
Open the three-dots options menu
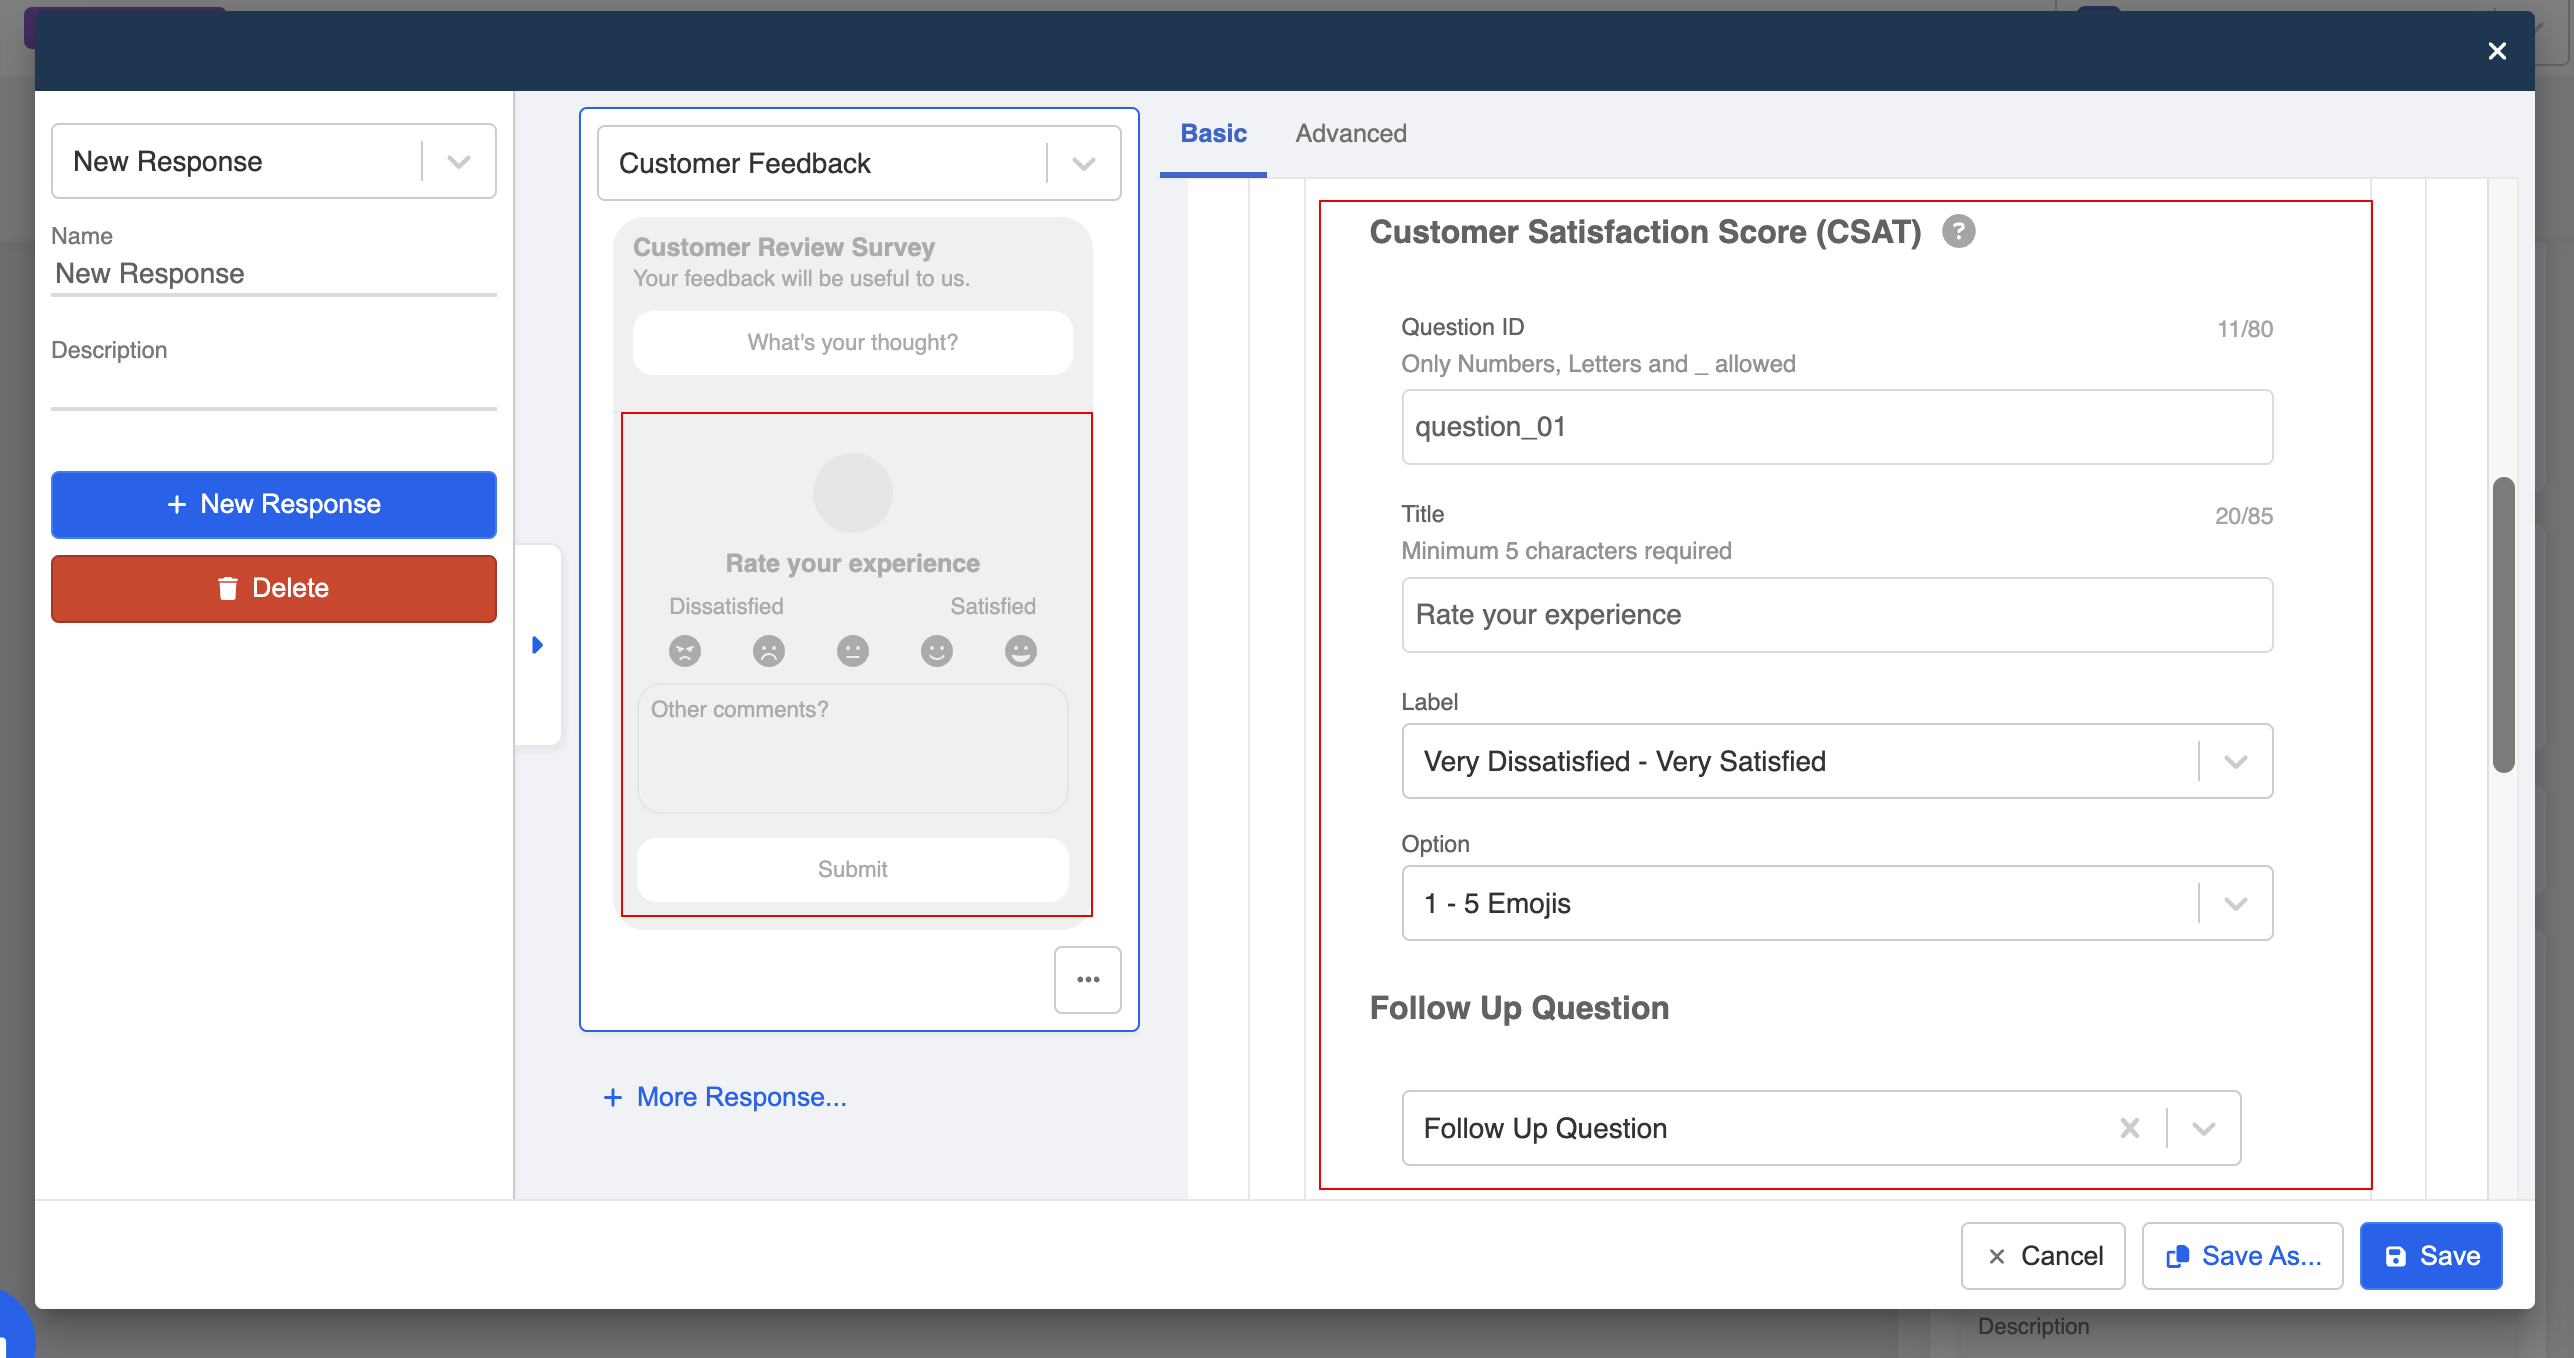click(1088, 980)
